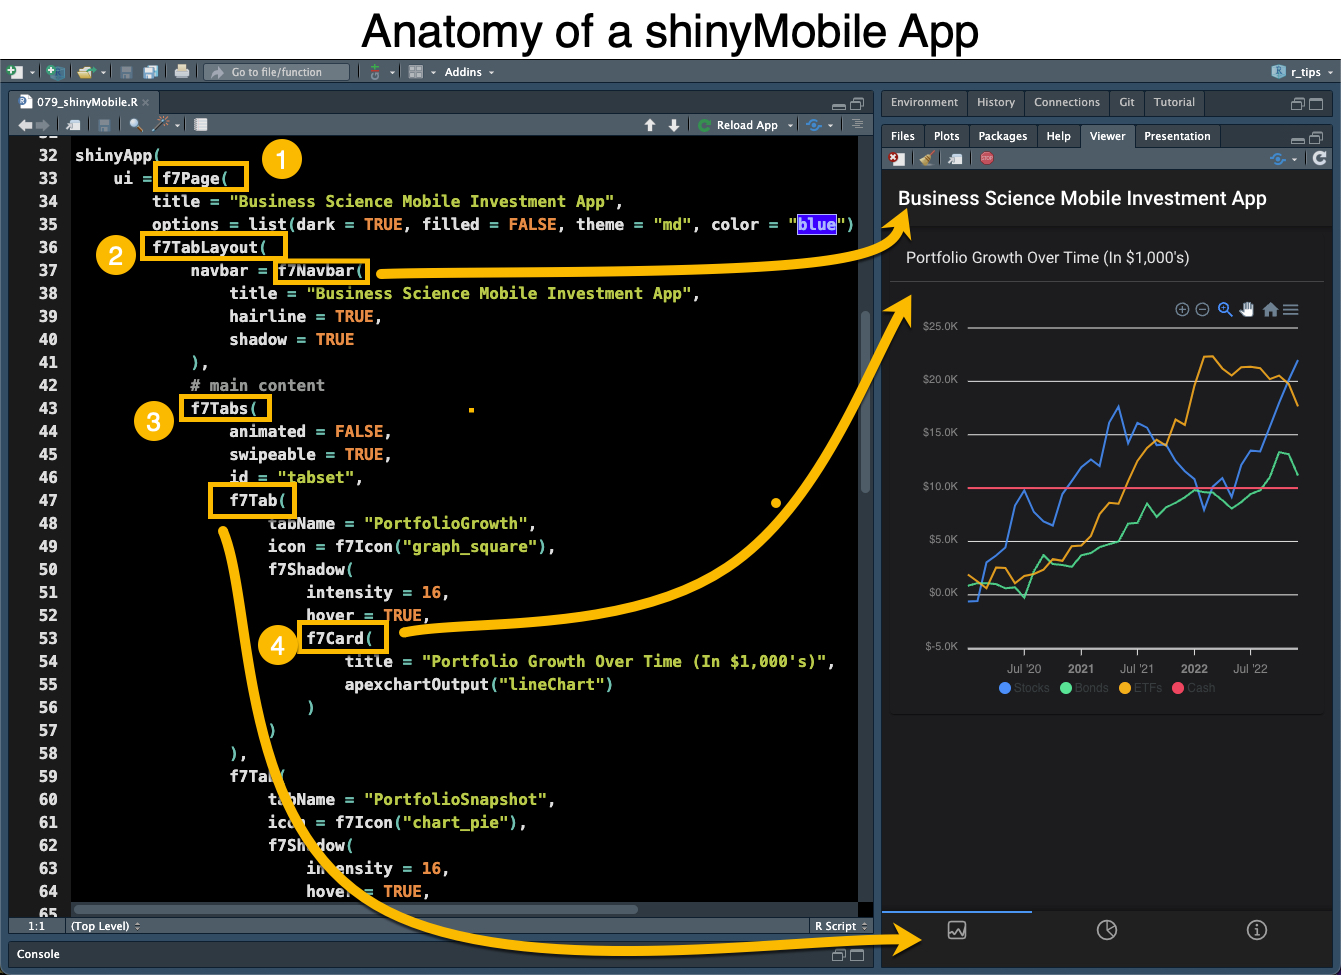This screenshot has width=1341, height=975.
Task: Click the Save All documents icon
Action: (151, 72)
